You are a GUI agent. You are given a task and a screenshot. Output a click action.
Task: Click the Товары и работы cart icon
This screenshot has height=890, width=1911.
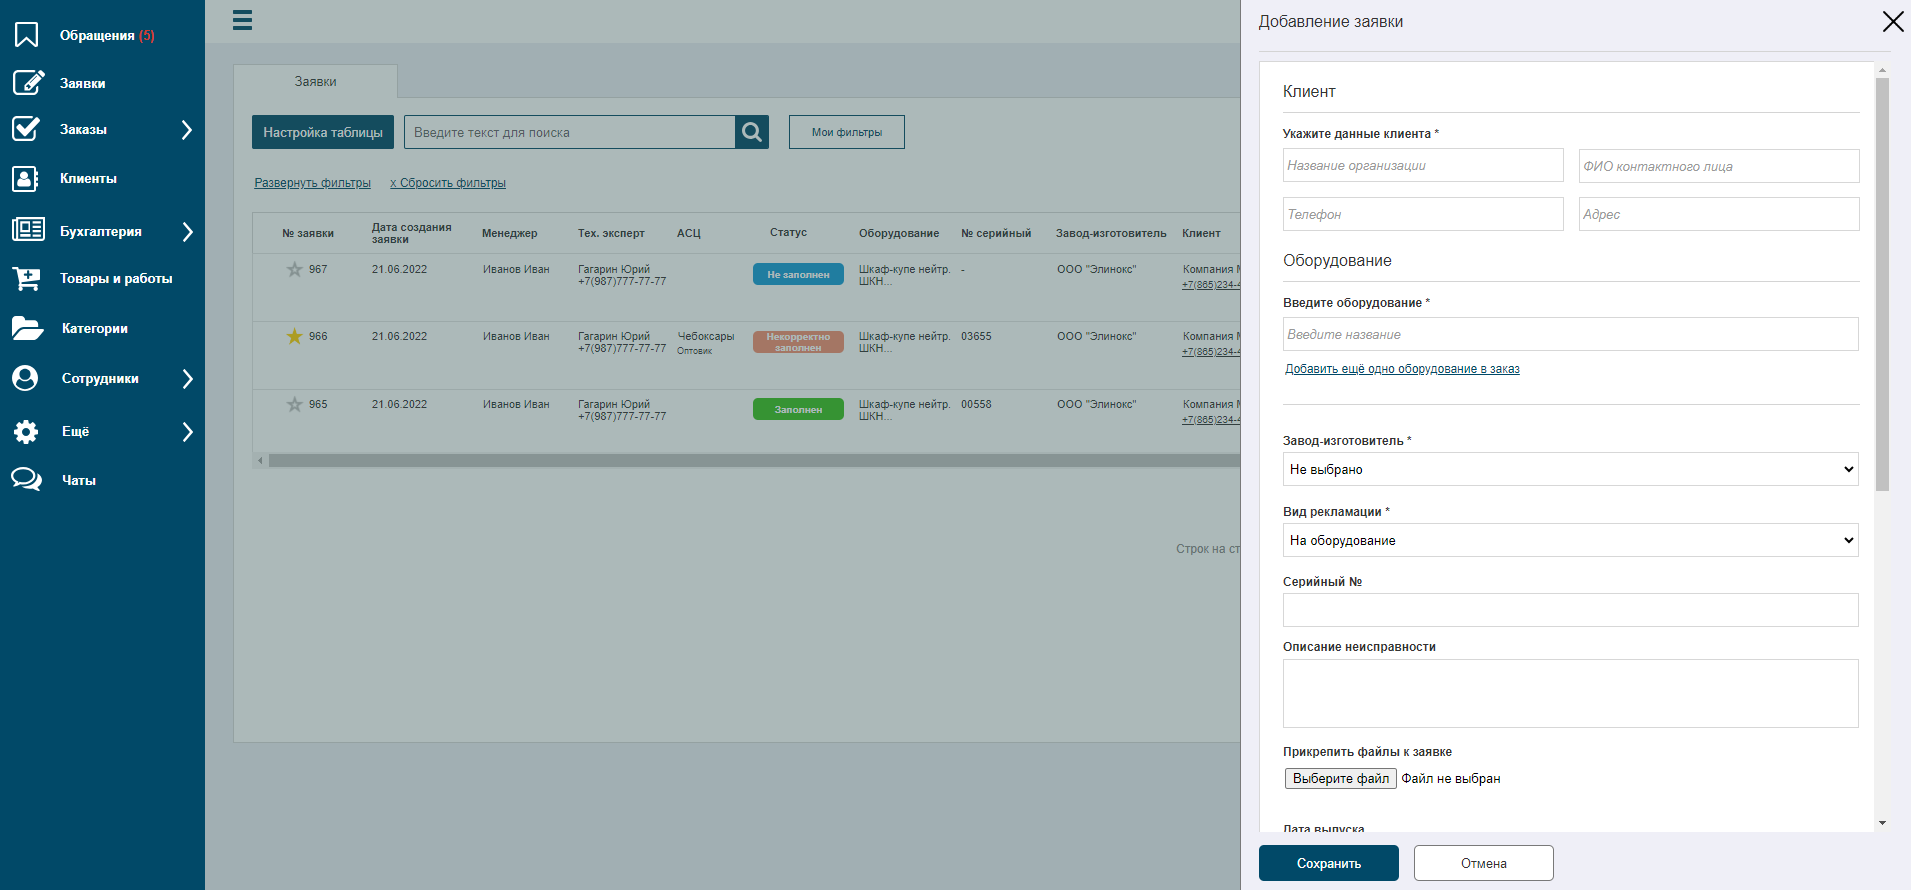coord(27,278)
